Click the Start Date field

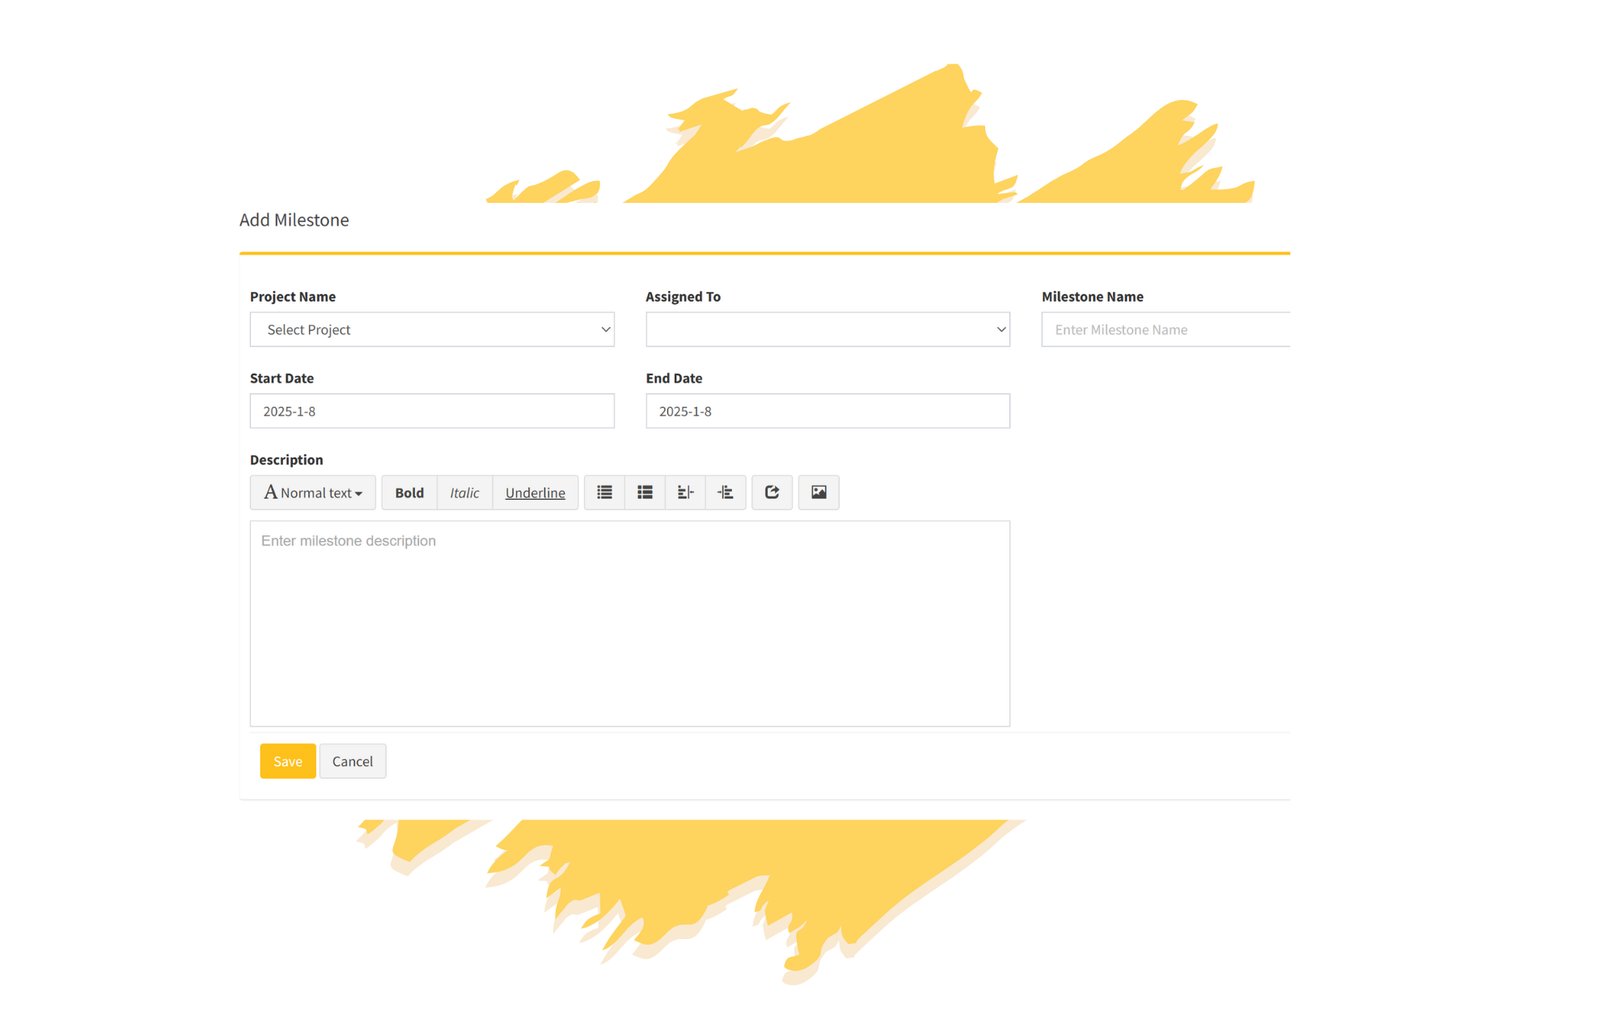(x=432, y=411)
